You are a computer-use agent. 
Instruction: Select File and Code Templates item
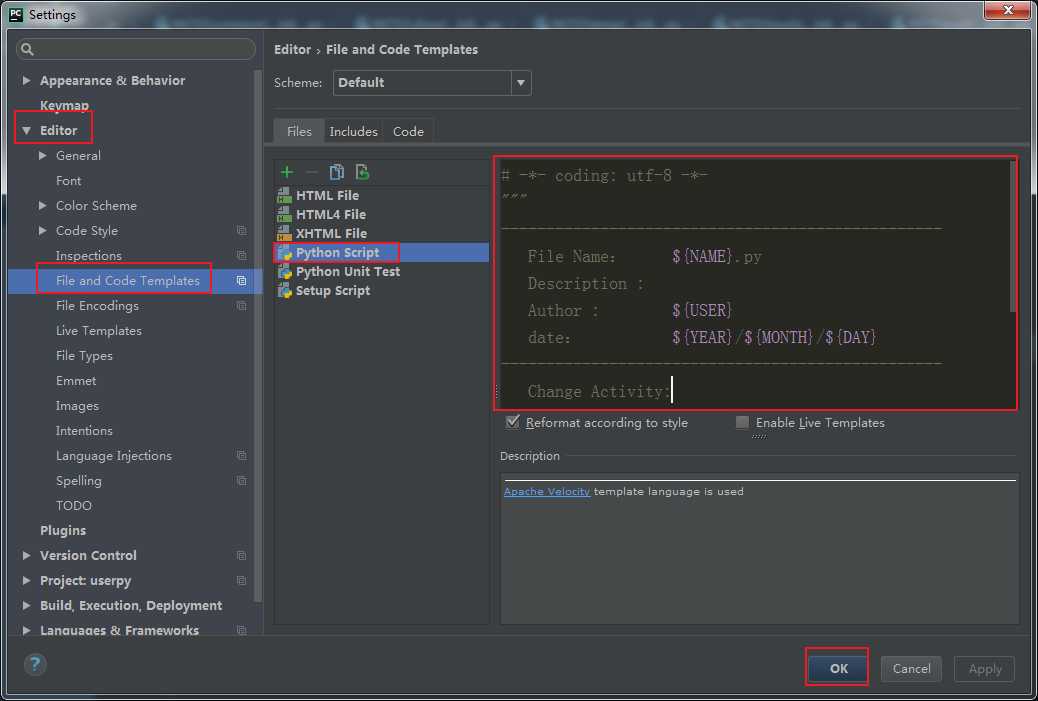click(x=128, y=281)
